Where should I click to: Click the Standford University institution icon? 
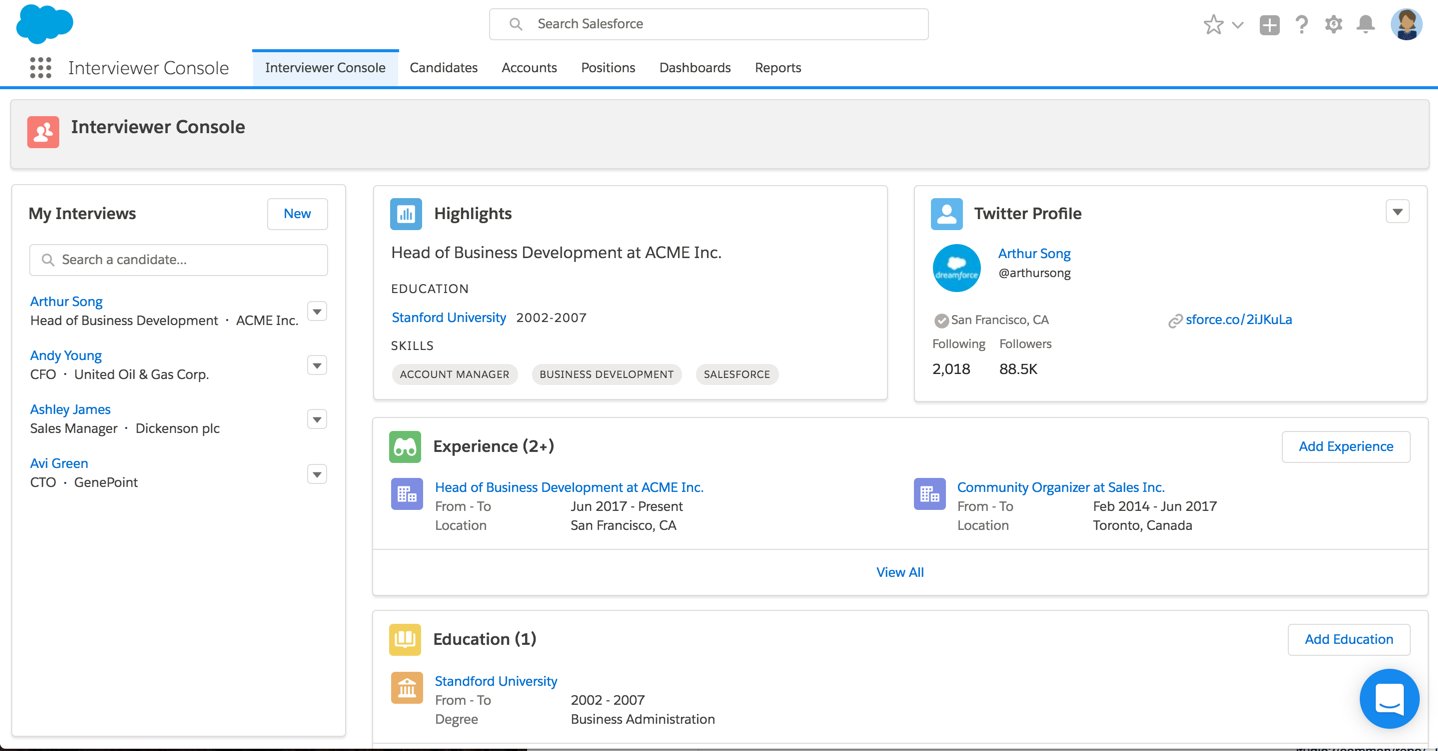click(x=406, y=688)
